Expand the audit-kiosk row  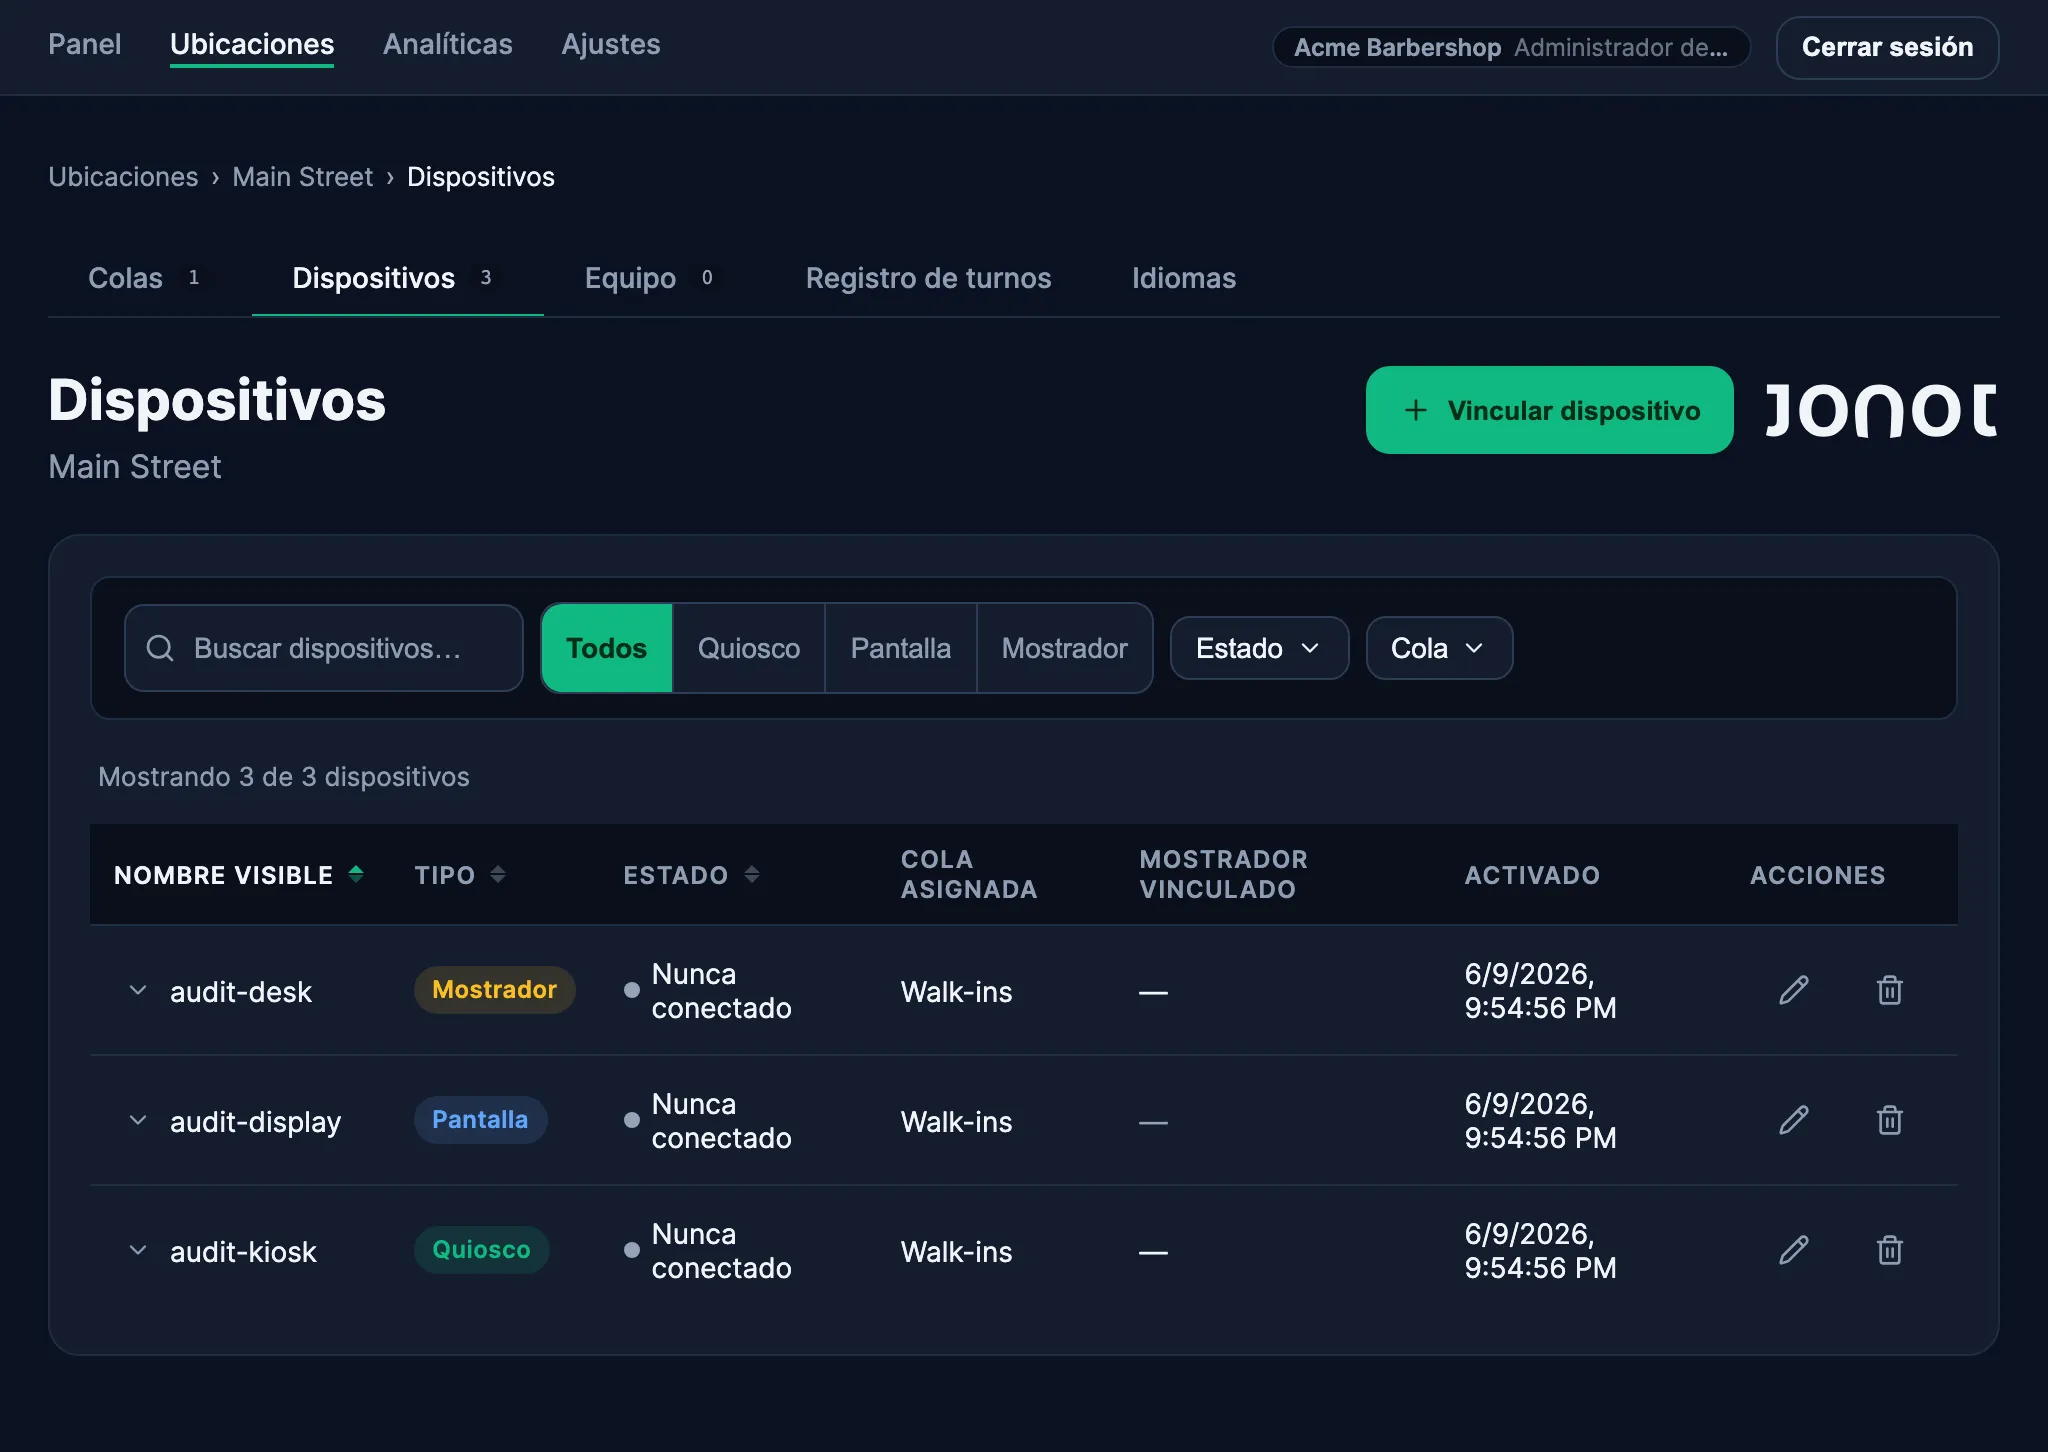pos(138,1250)
